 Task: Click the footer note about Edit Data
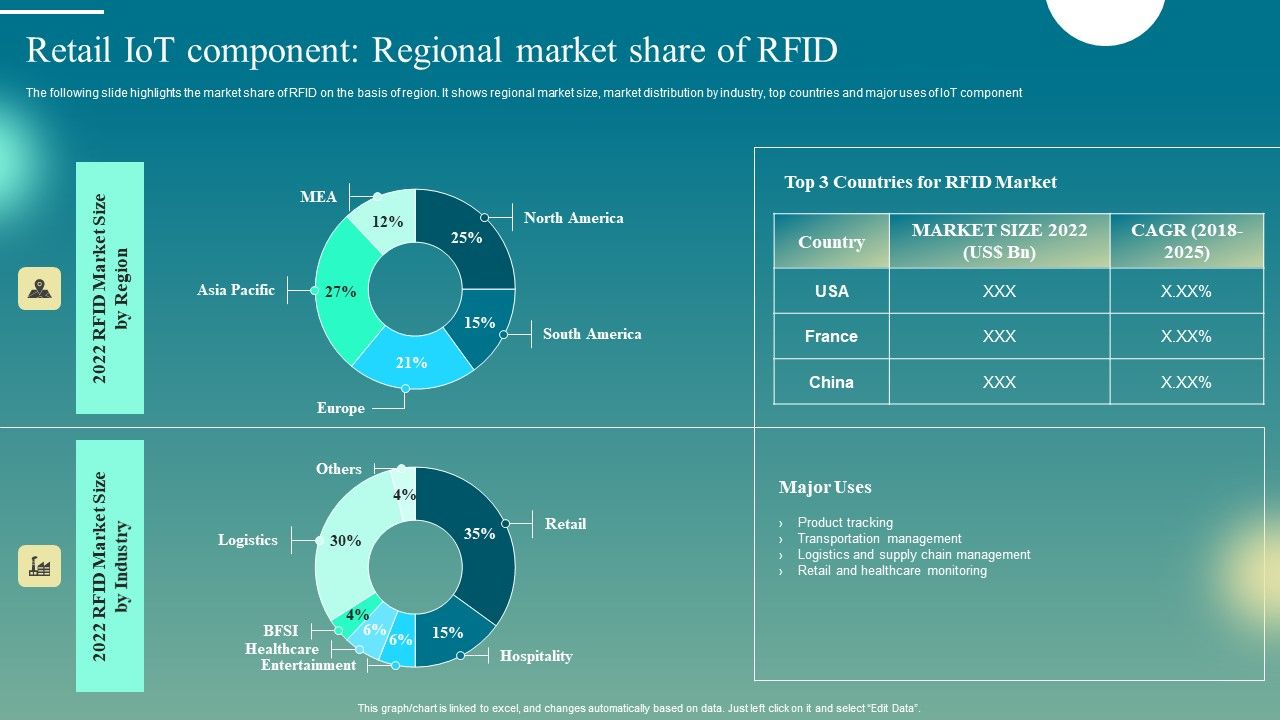tap(639, 708)
